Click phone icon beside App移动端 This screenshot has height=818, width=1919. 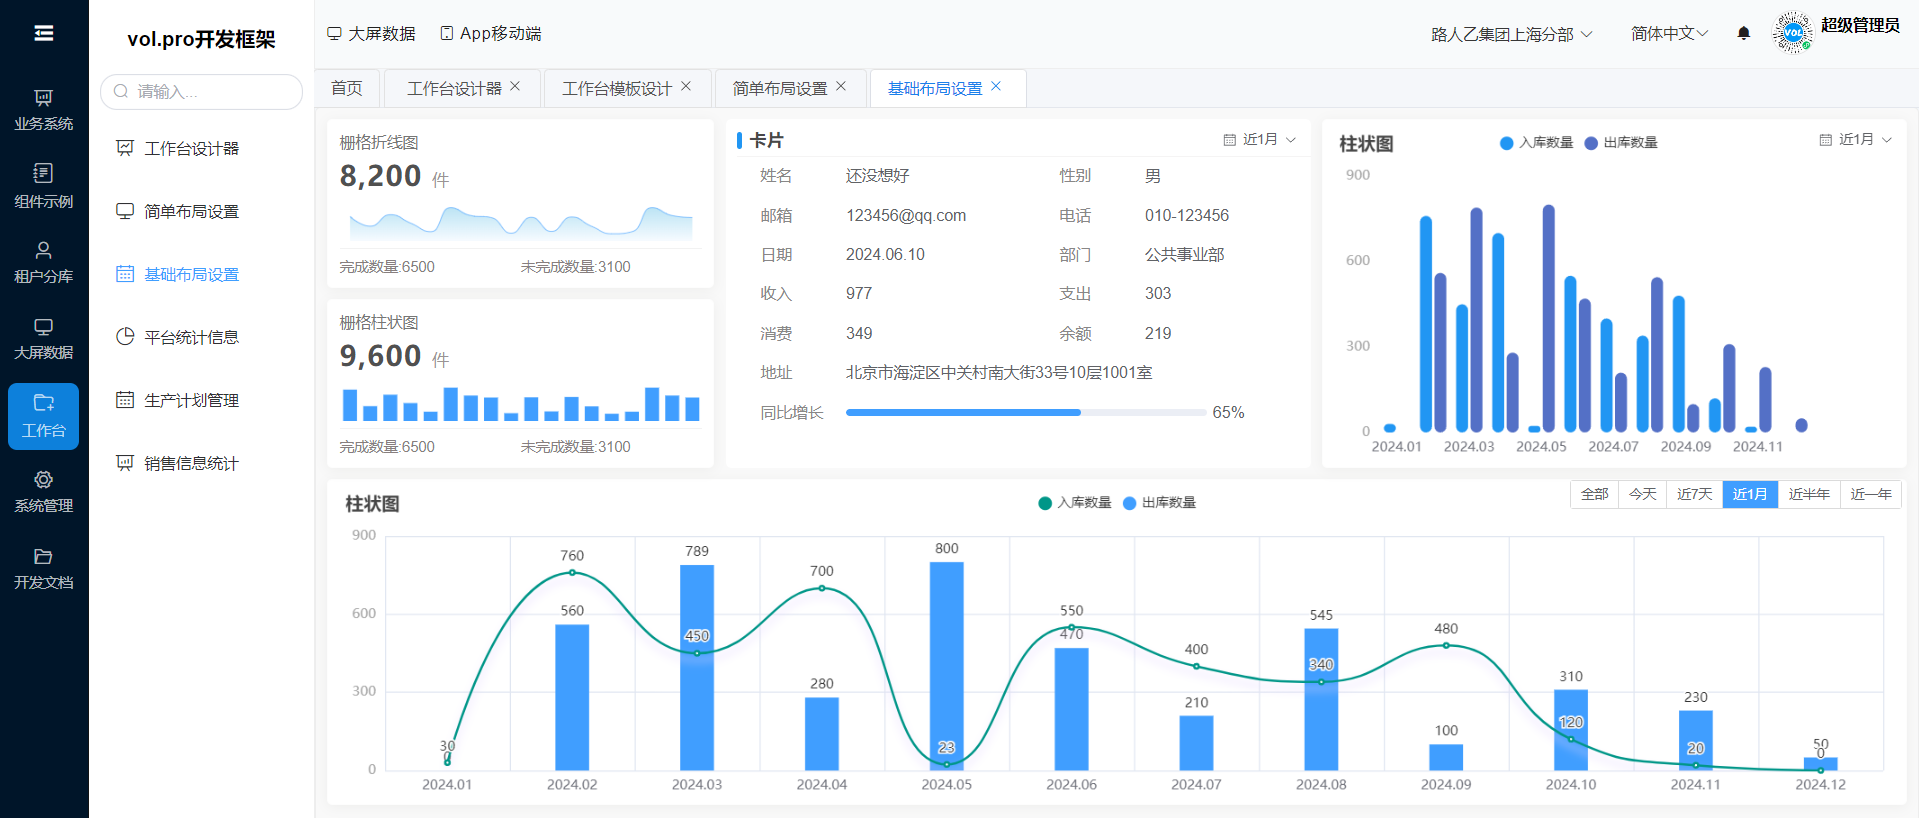click(x=447, y=33)
